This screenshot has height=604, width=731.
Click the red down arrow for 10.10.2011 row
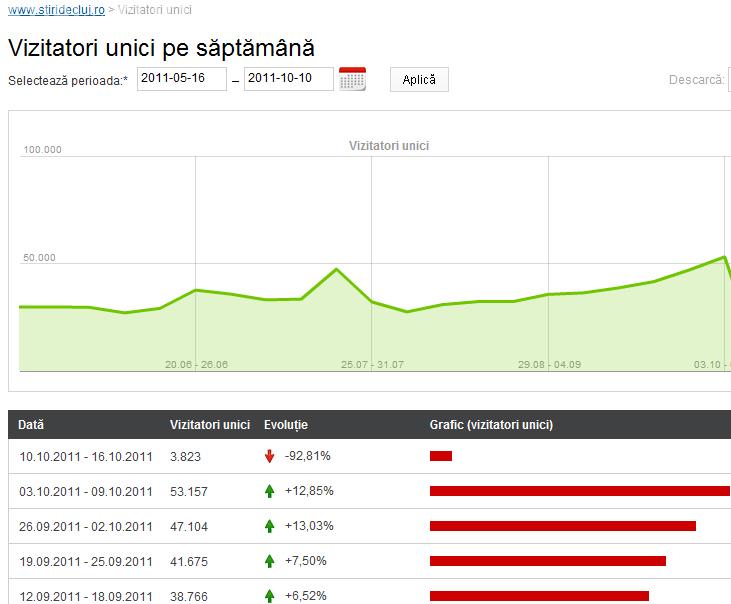click(269, 456)
